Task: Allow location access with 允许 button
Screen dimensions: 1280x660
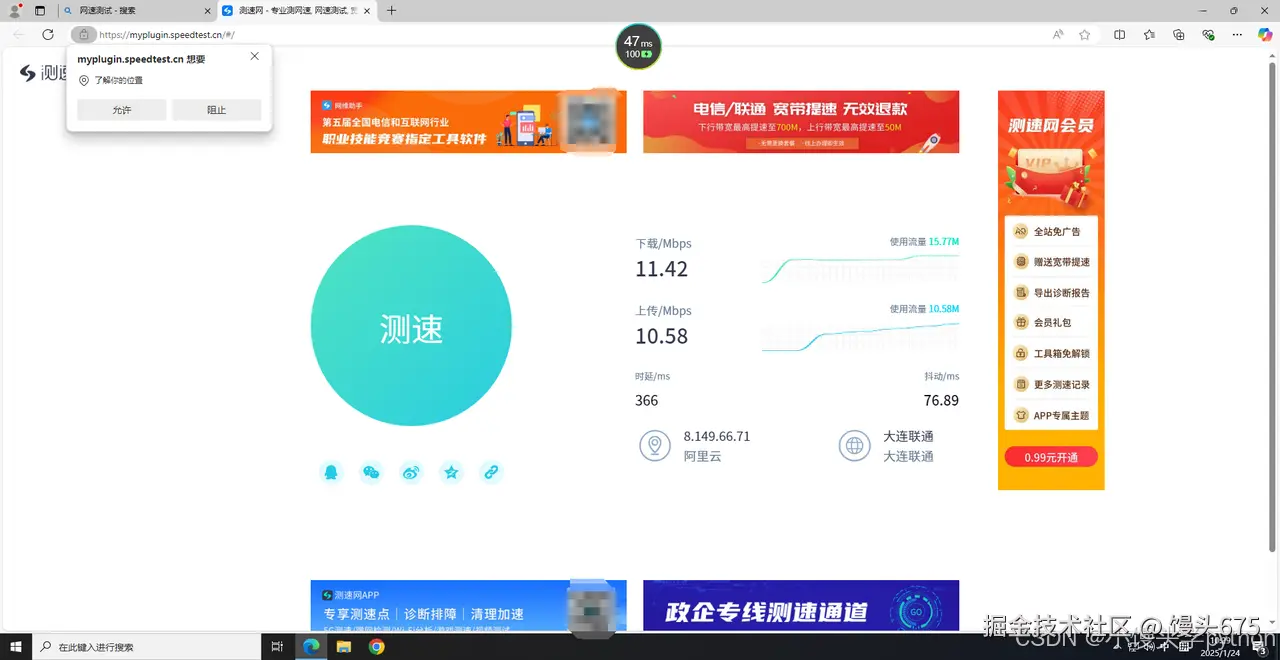Action: click(x=121, y=110)
